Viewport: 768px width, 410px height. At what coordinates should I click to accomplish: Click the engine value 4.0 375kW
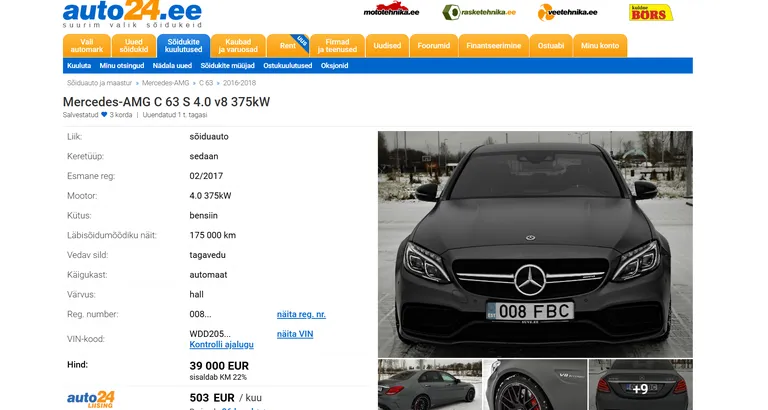pyautogui.click(x=210, y=195)
